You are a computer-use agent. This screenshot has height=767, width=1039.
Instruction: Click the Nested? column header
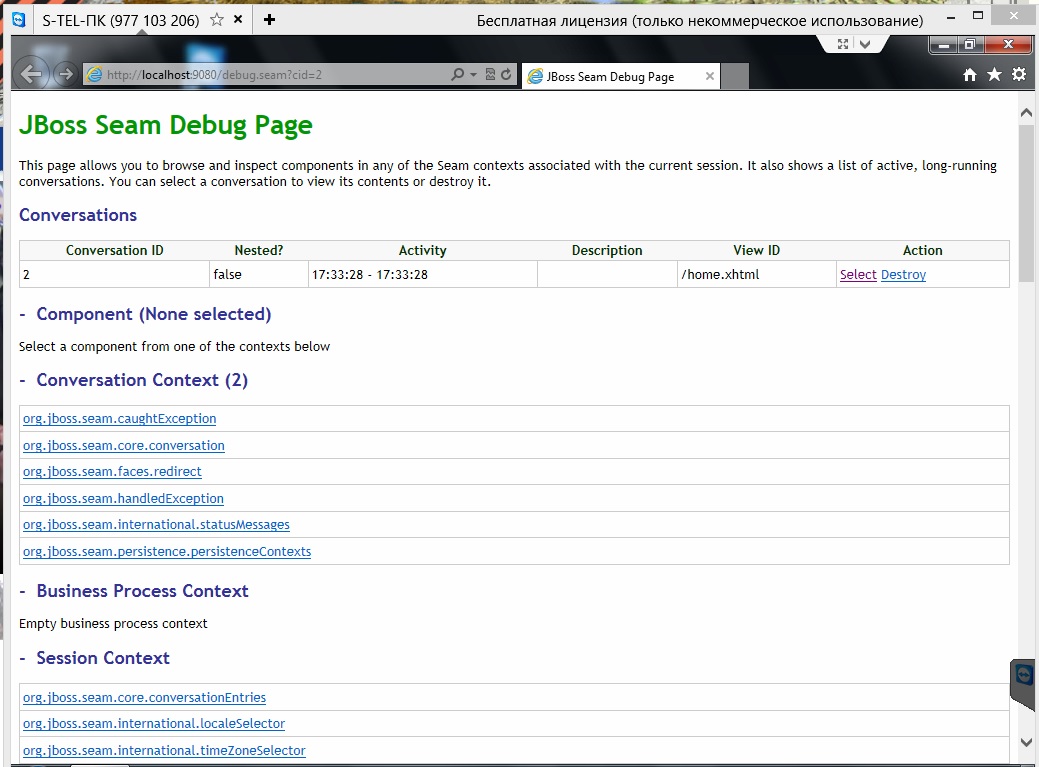[x=258, y=250]
